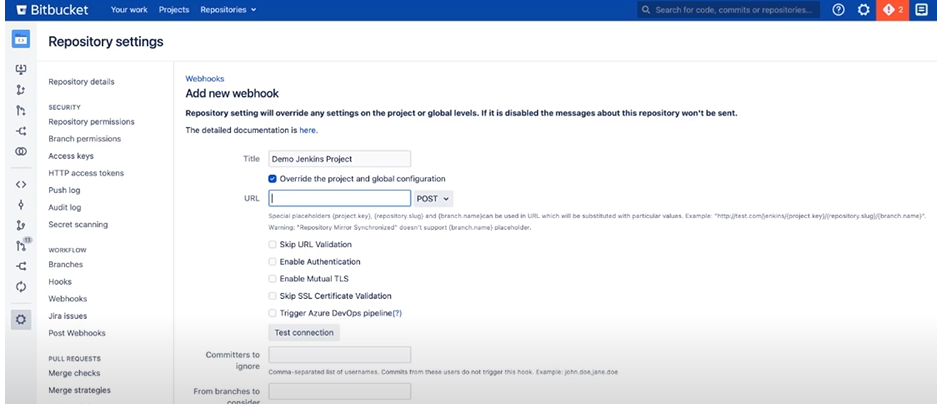
Task: Open Merge strategies settings page
Action: 79,390
